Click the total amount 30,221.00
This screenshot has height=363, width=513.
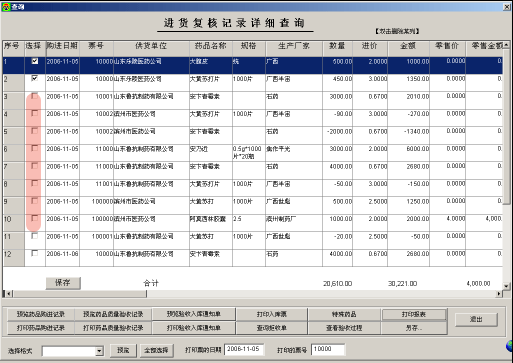tap(402, 284)
